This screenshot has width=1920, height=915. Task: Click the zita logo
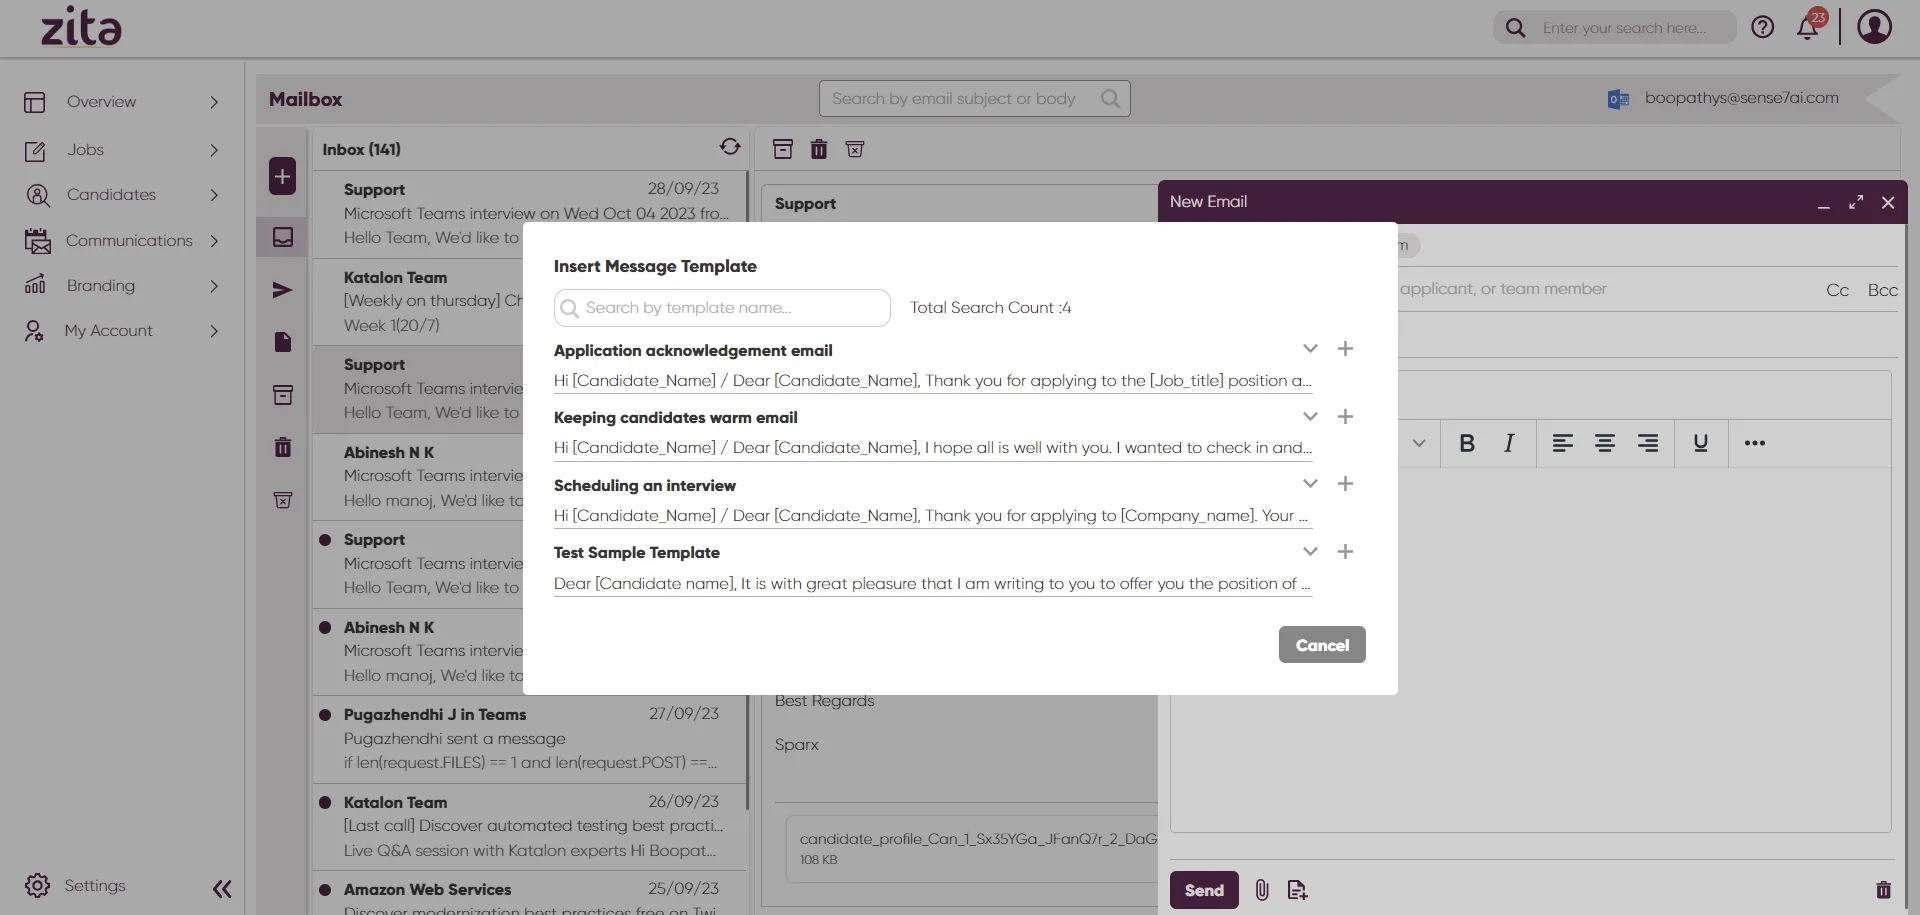(81, 27)
